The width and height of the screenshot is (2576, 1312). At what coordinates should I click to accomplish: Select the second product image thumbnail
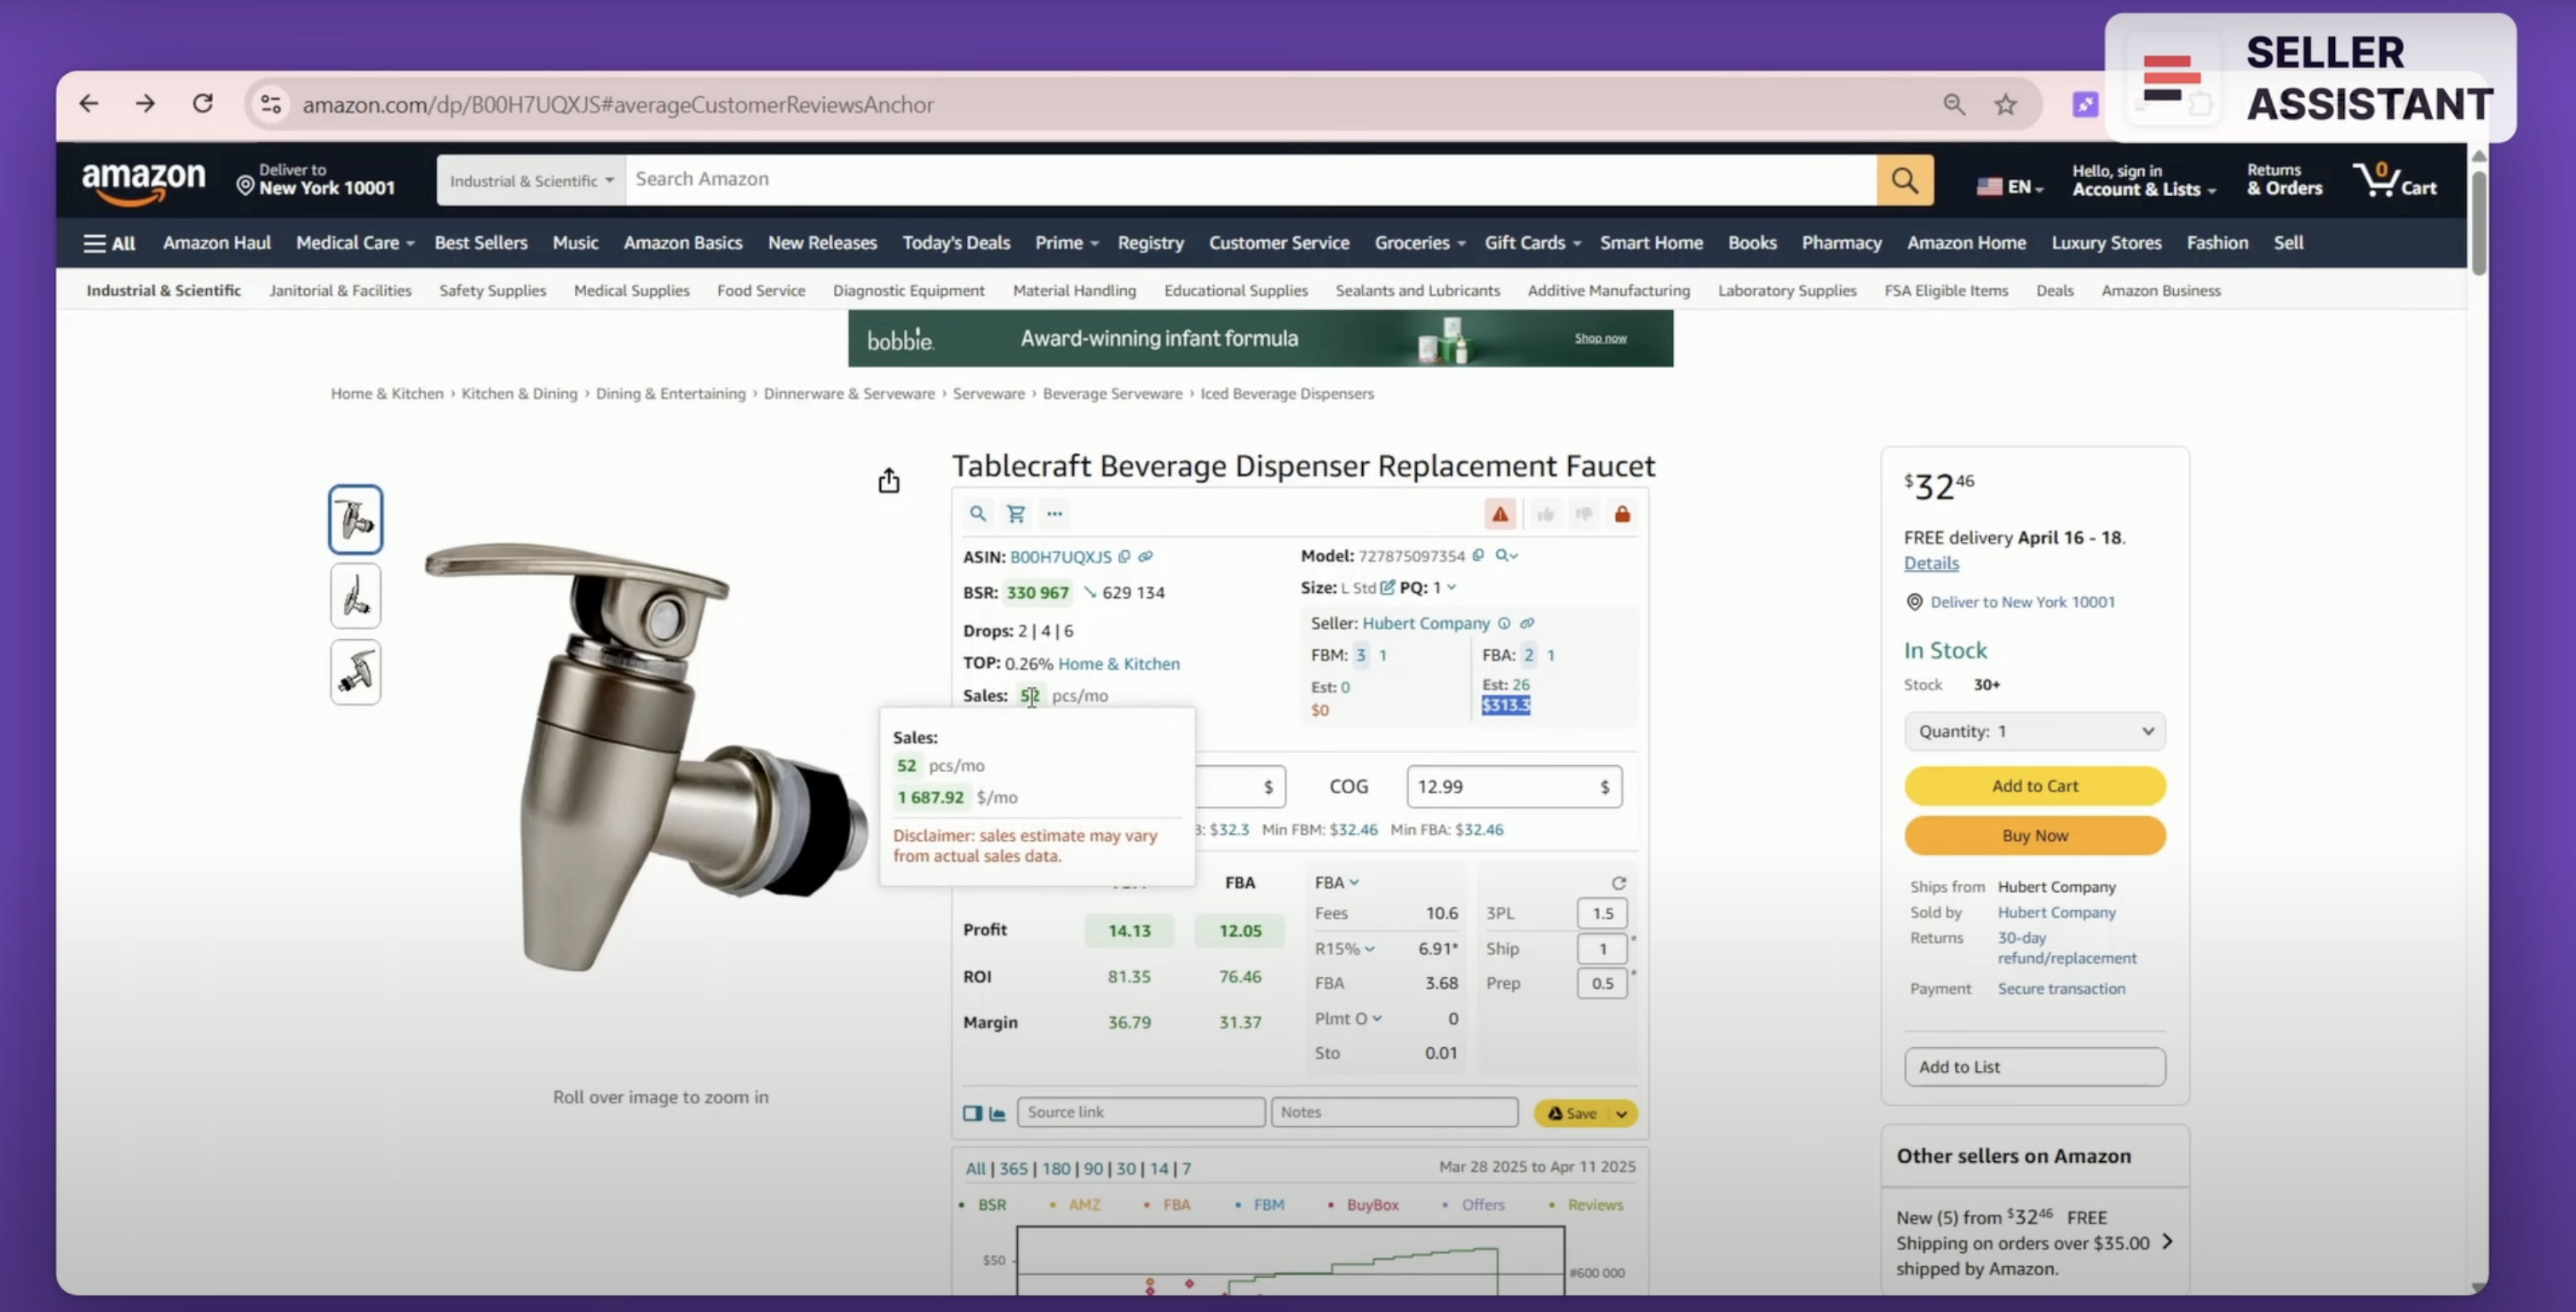(x=355, y=596)
